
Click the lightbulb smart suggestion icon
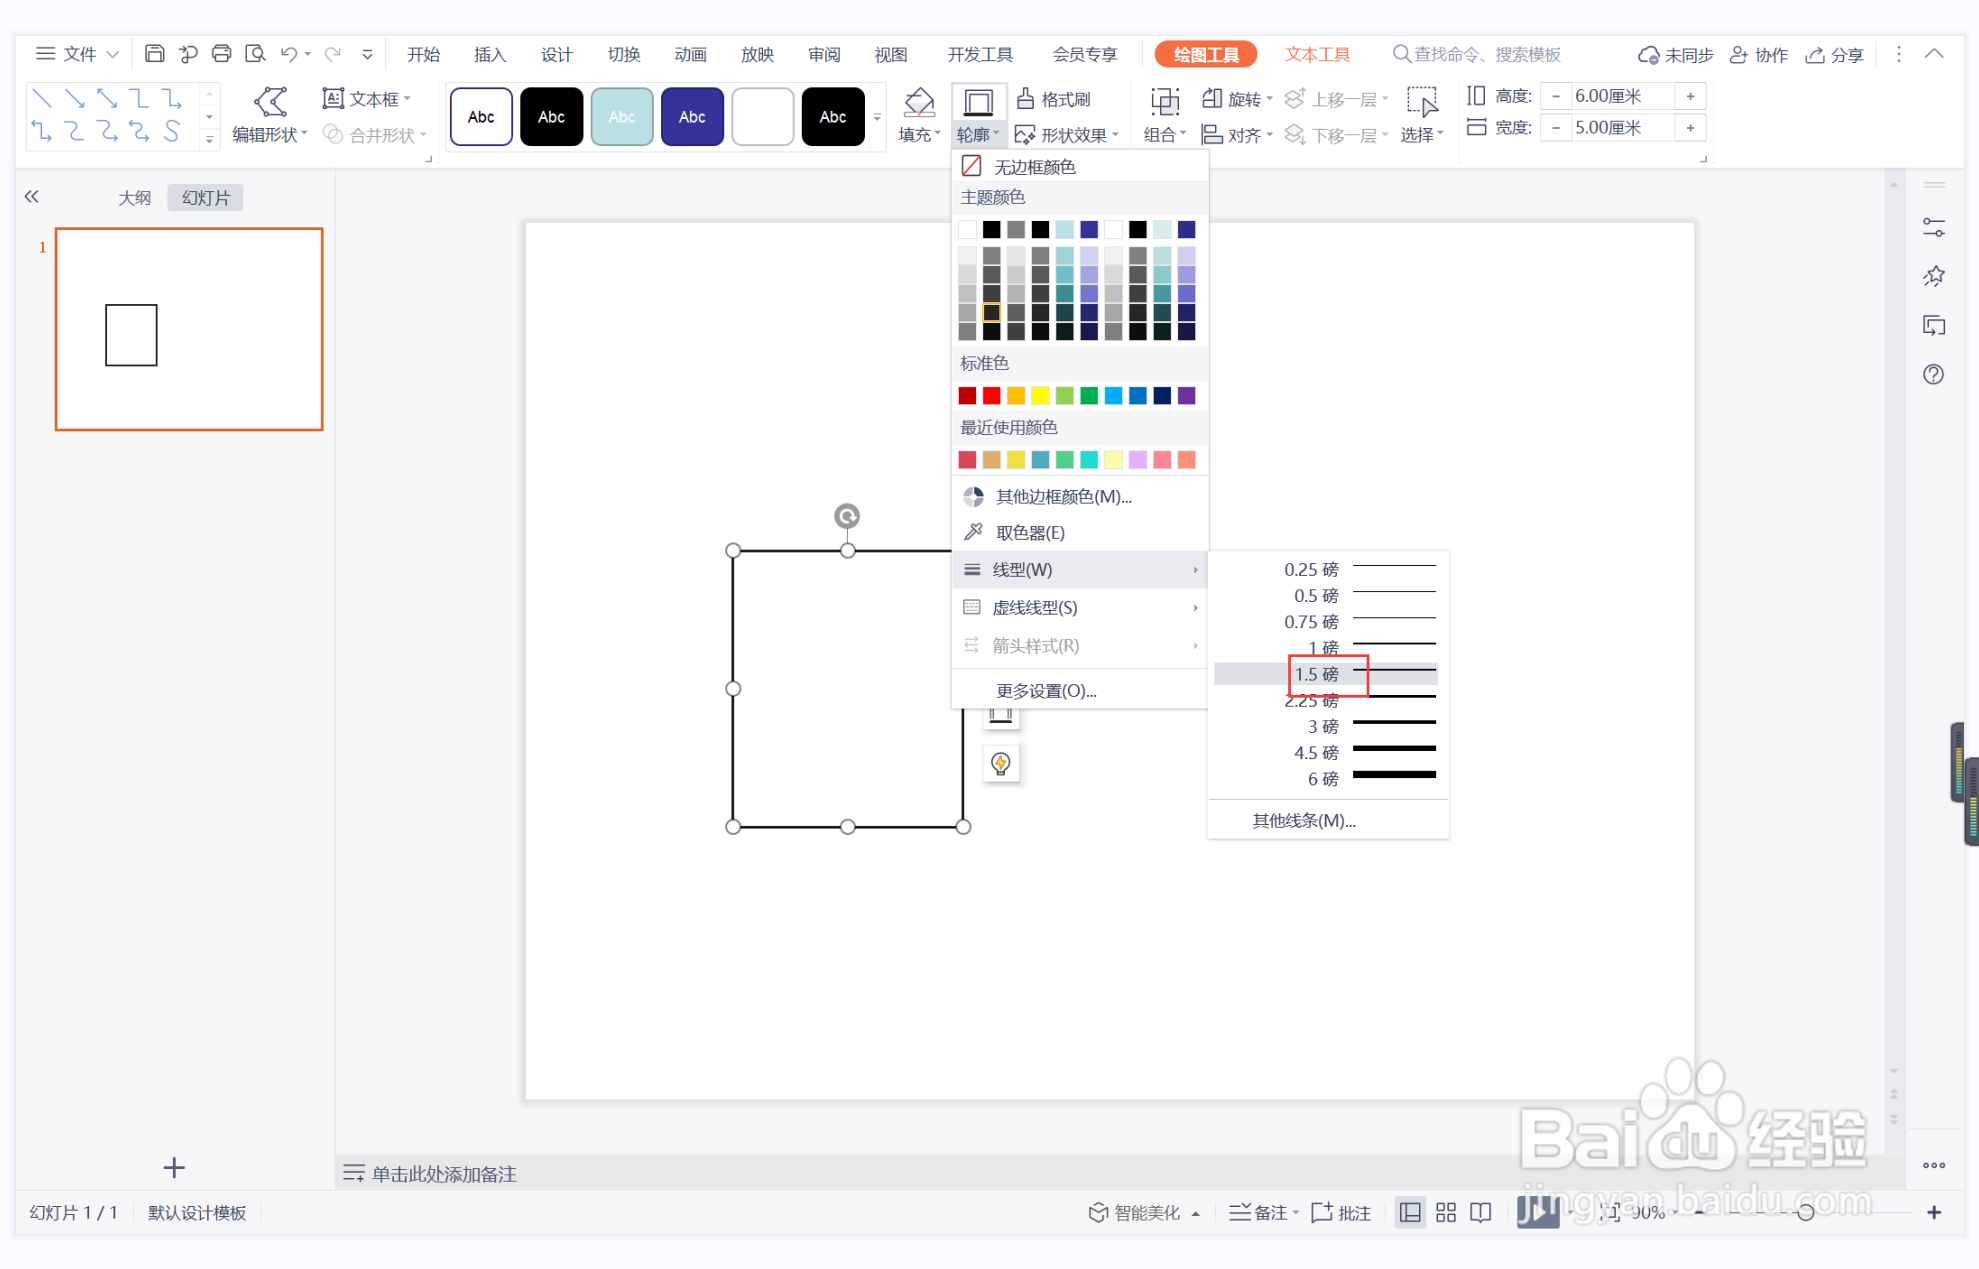tap(1001, 764)
